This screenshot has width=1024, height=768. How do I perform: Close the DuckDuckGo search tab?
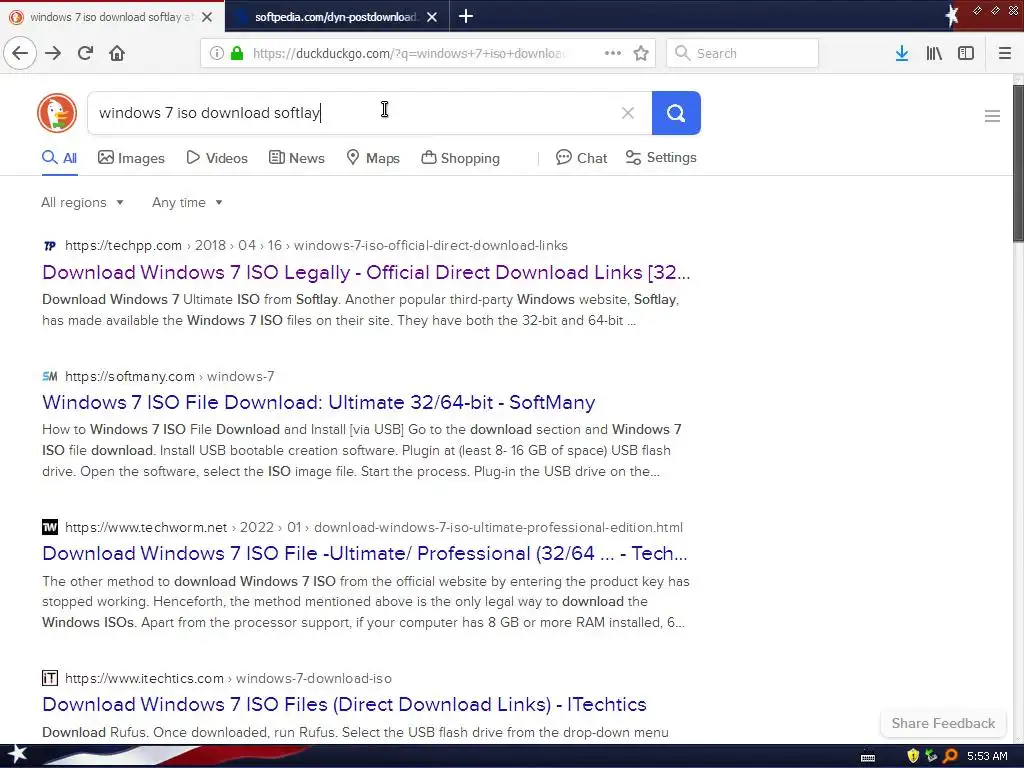click(x=207, y=17)
